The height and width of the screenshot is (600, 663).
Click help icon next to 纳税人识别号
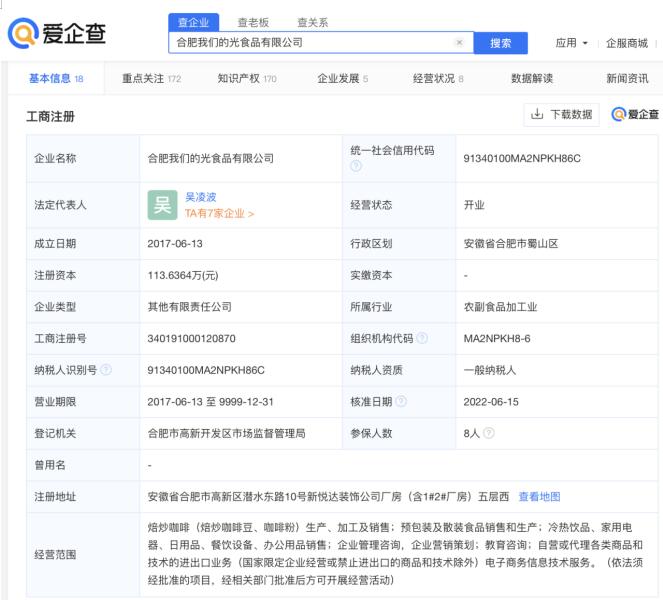(106, 370)
